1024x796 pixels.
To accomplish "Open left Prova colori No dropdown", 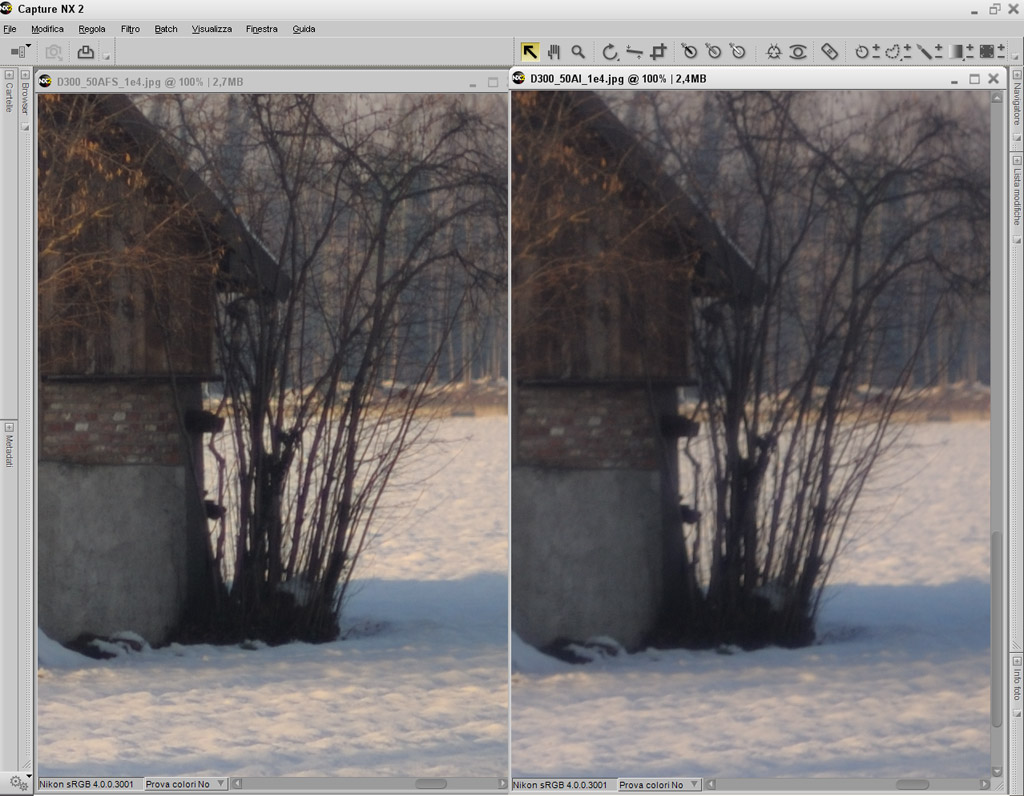I will click(x=185, y=784).
